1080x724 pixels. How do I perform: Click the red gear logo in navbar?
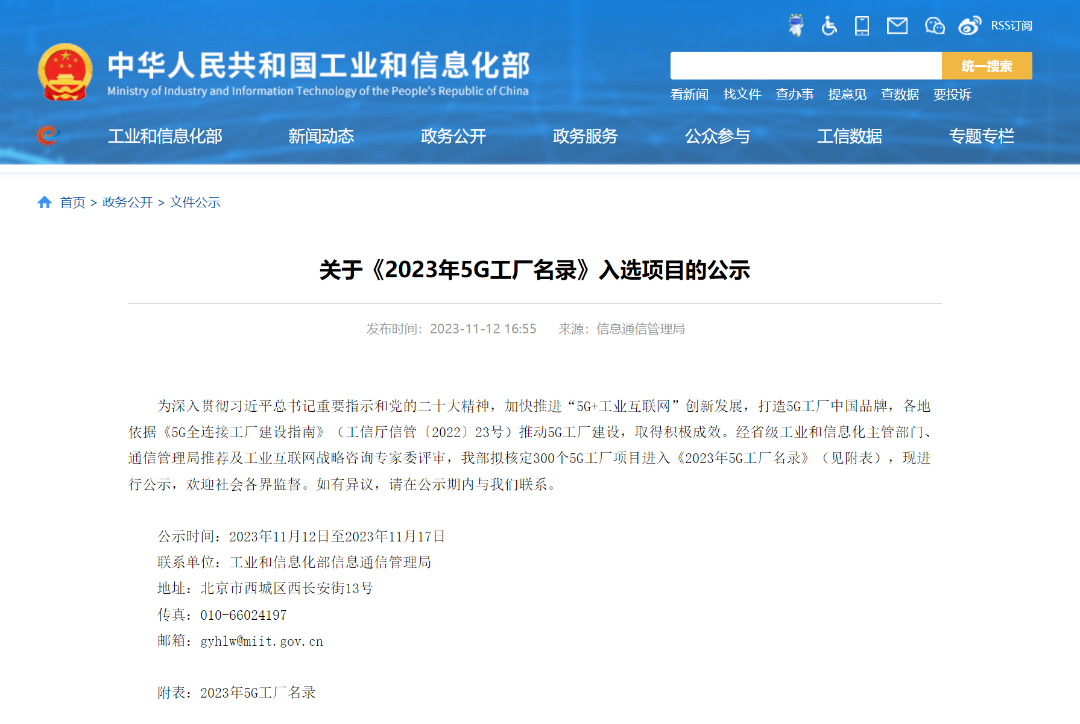coord(47,135)
